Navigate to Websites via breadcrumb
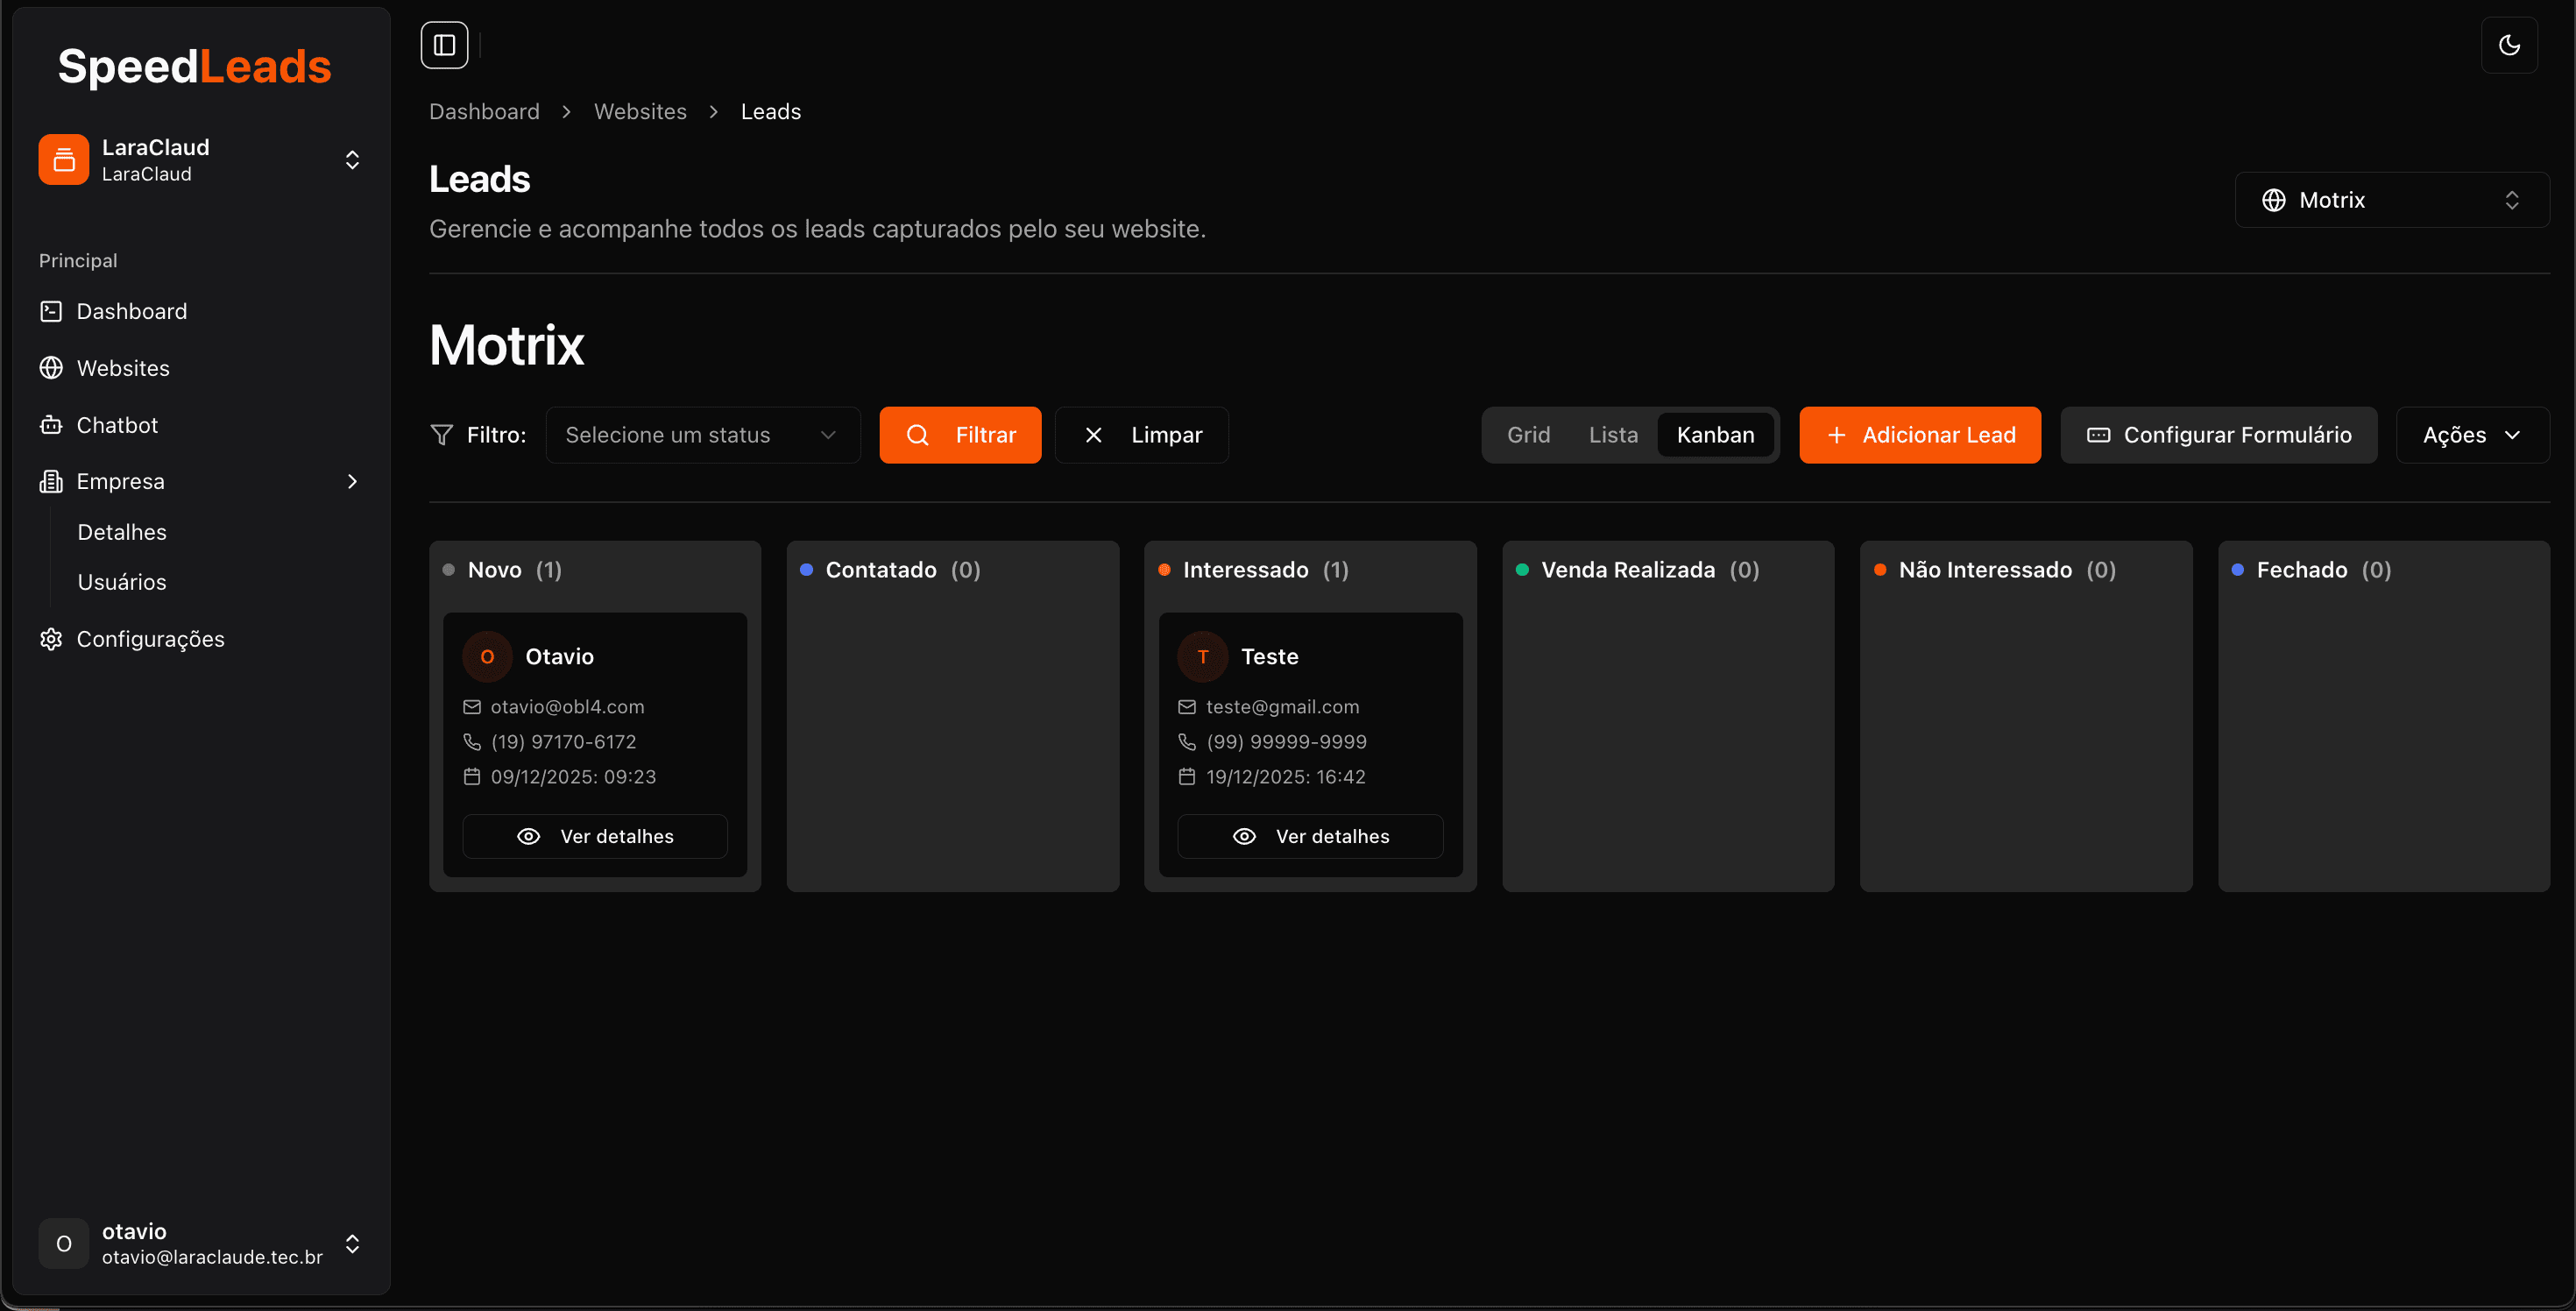Image resolution: width=2576 pixels, height=1311 pixels. [640, 111]
